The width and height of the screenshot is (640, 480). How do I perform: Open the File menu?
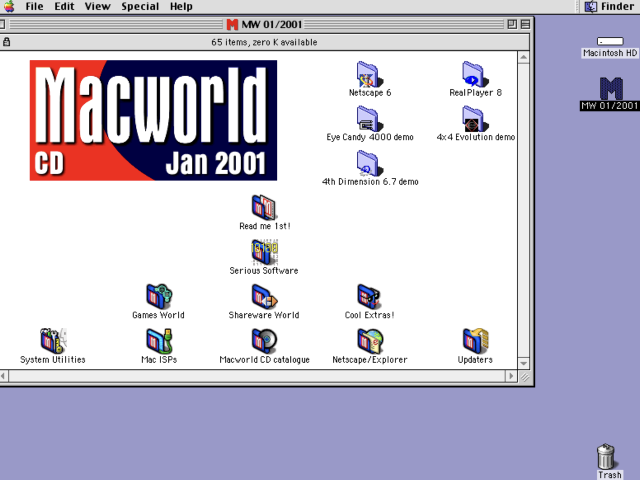coord(34,7)
